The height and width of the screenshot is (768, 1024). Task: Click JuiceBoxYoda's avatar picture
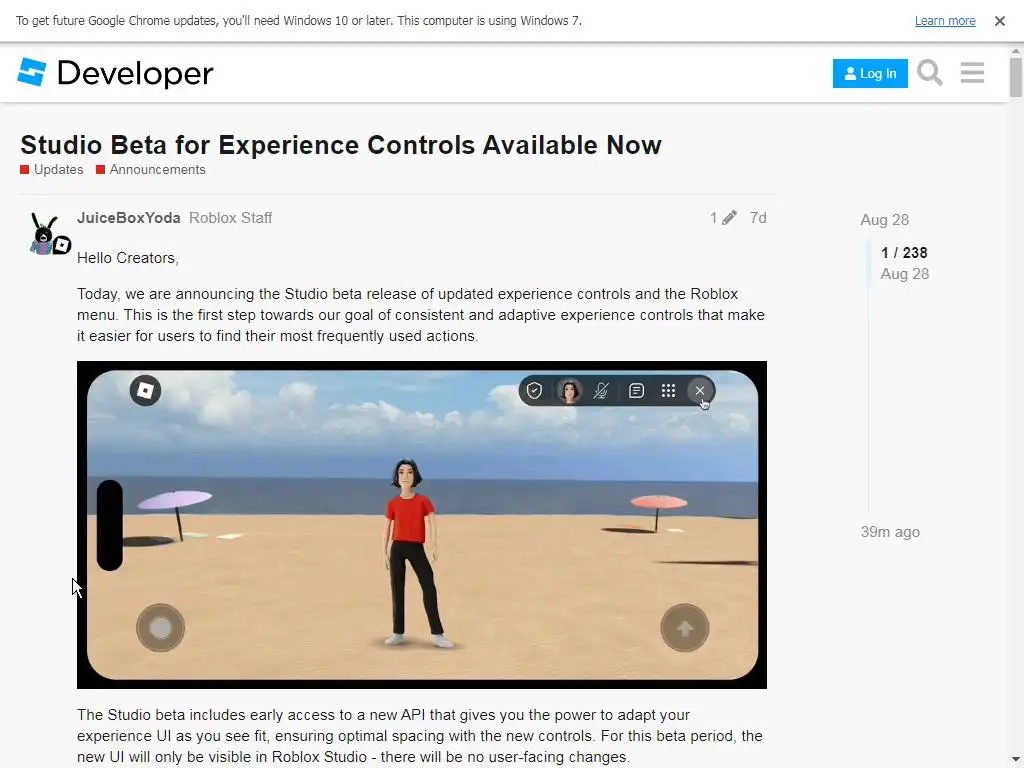coord(44,234)
